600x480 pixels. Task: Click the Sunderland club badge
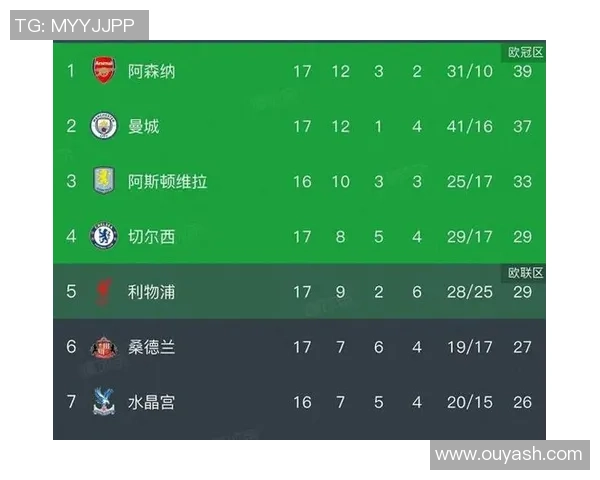pos(104,347)
